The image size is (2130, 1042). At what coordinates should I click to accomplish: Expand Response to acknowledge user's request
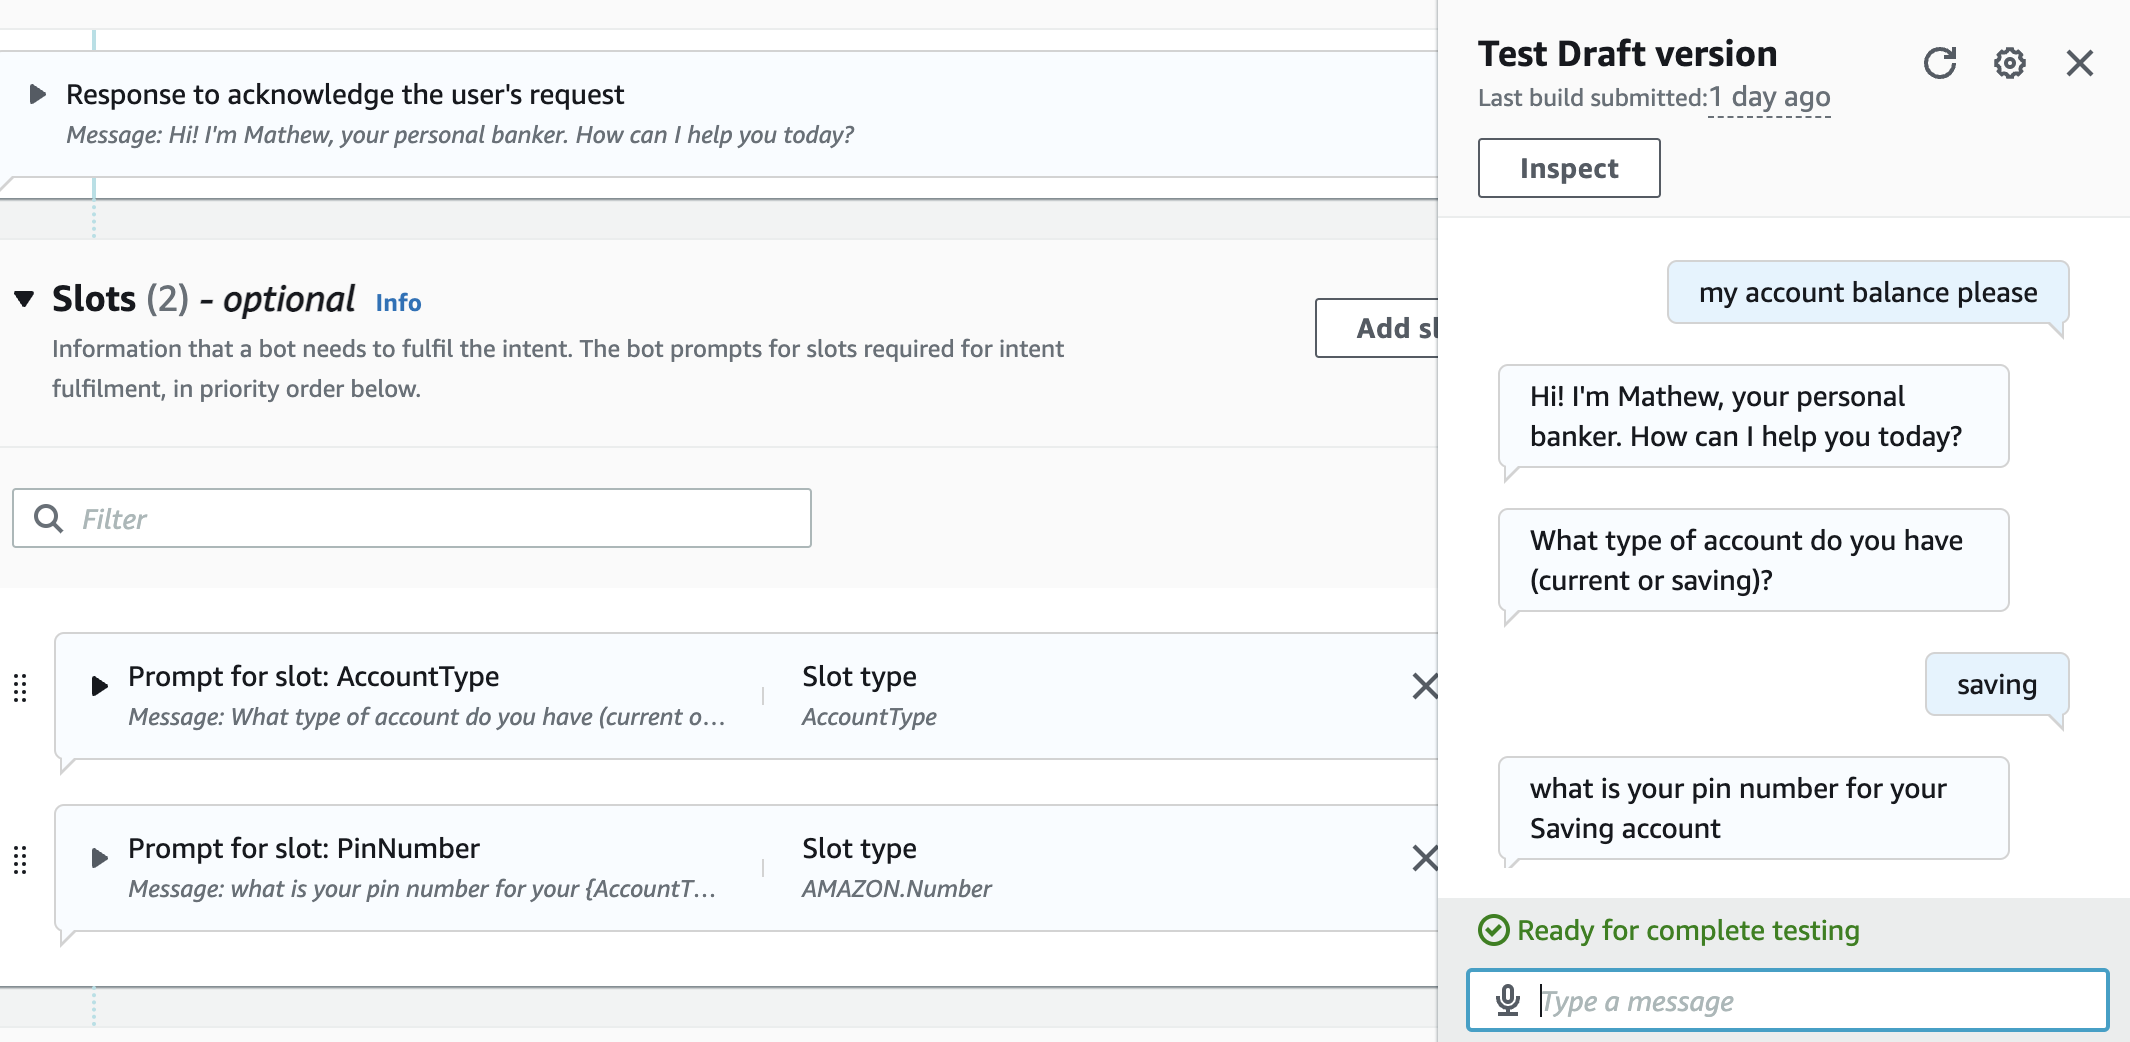38,95
